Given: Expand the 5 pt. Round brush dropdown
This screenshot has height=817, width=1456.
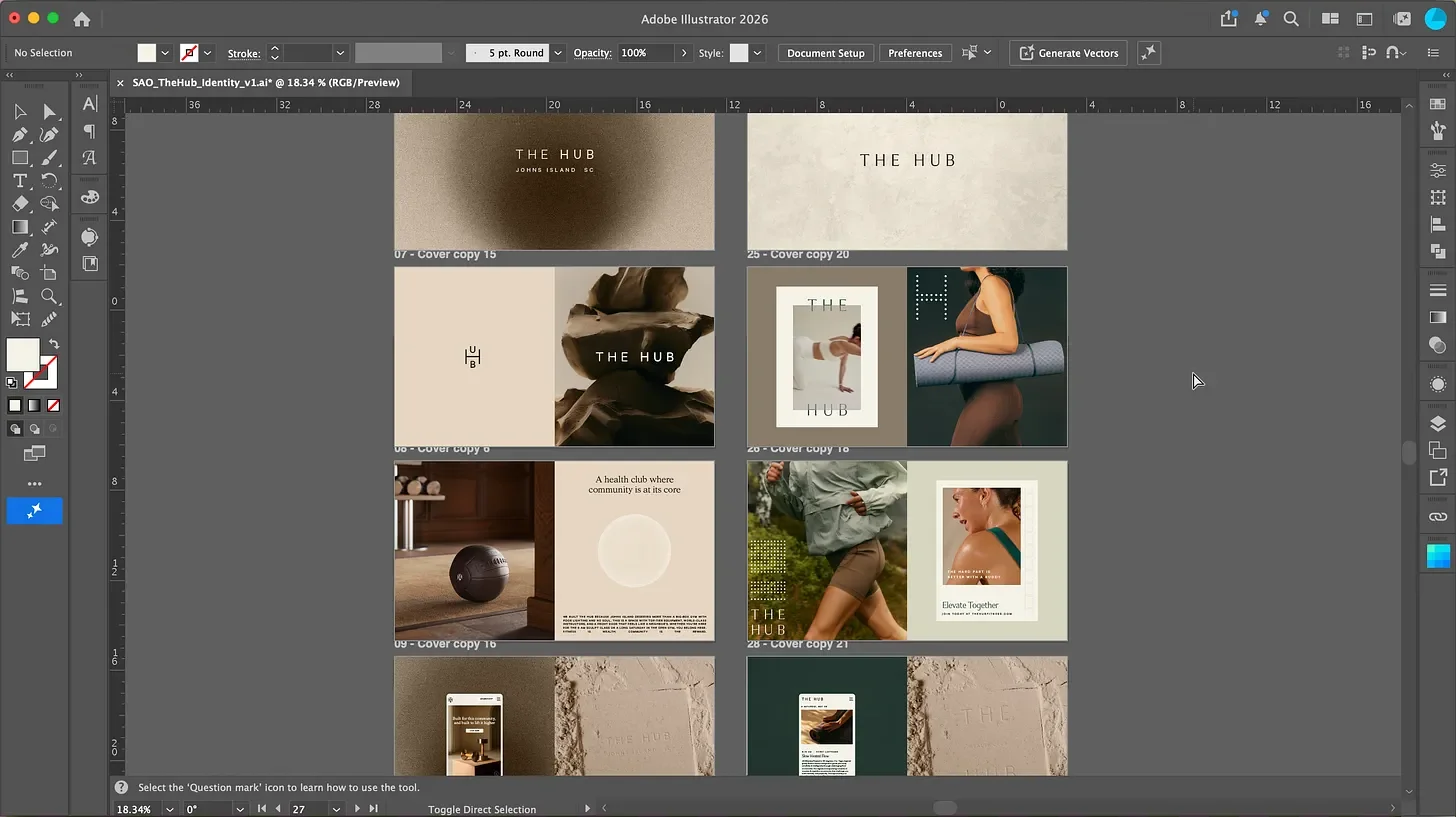Looking at the screenshot, I should pos(558,53).
